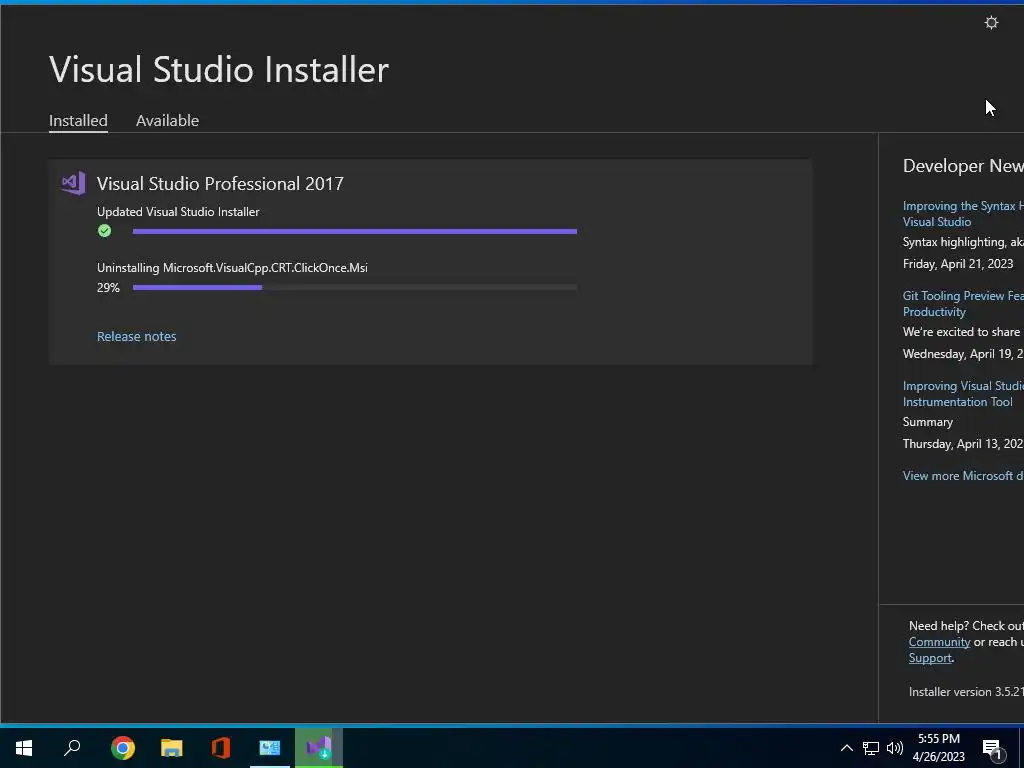Open Git Tooling Preview Features news link
The height and width of the screenshot is (768, 1024).
963,304
